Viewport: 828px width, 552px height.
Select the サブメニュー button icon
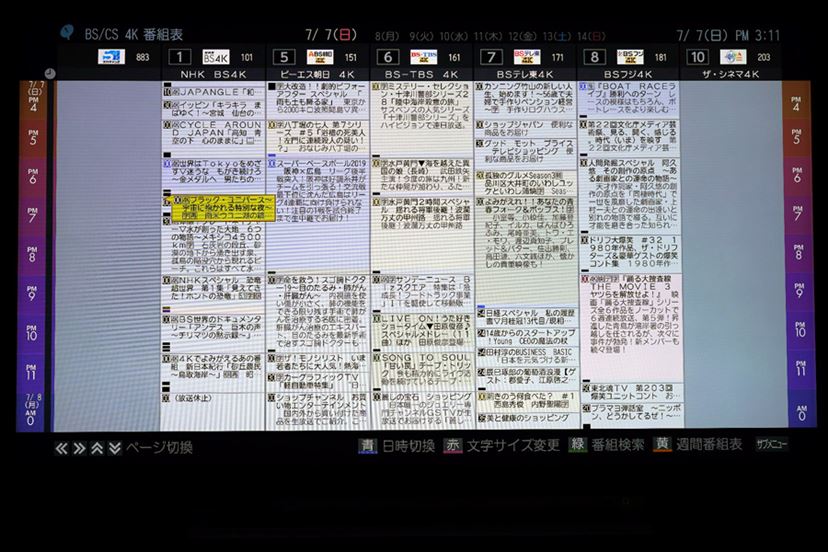(x=771, y=444)
